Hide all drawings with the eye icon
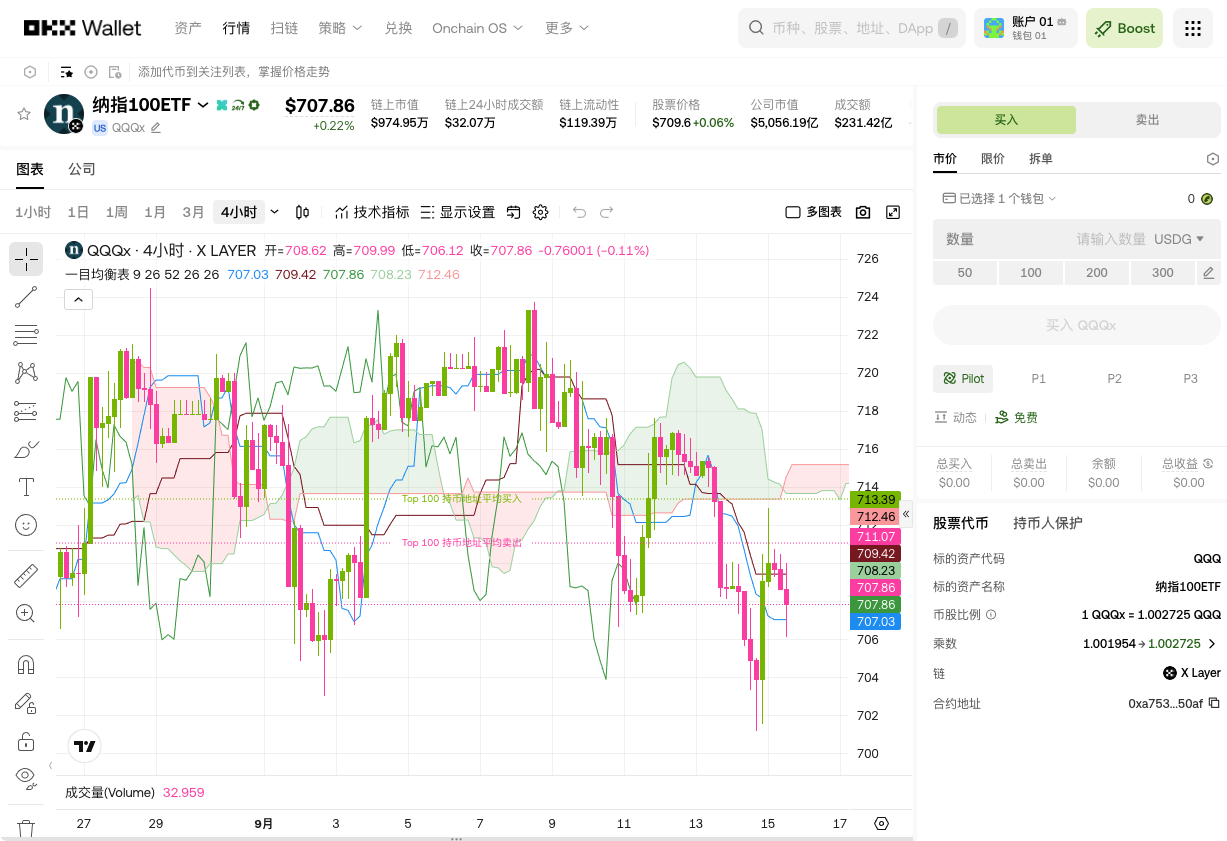This screenshot has height=841, width=1227. 26,777
